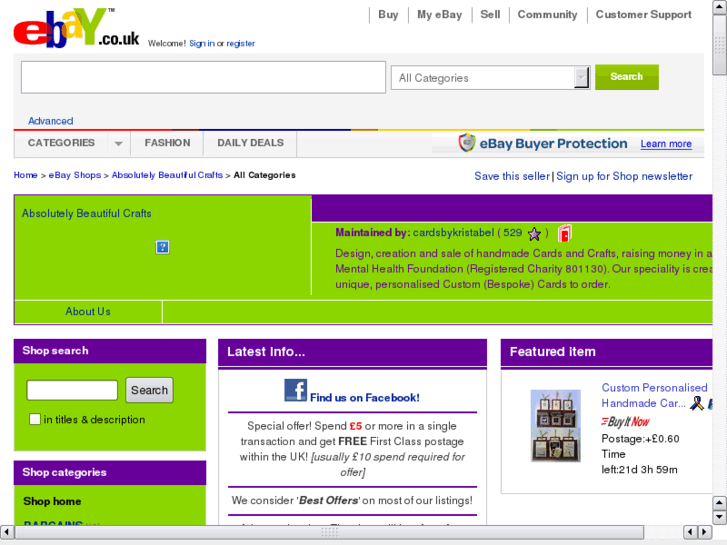Click the main eBay search input field
Image resolution: width=727 pixels, height=545 pixels.
[x=203, y=77]
